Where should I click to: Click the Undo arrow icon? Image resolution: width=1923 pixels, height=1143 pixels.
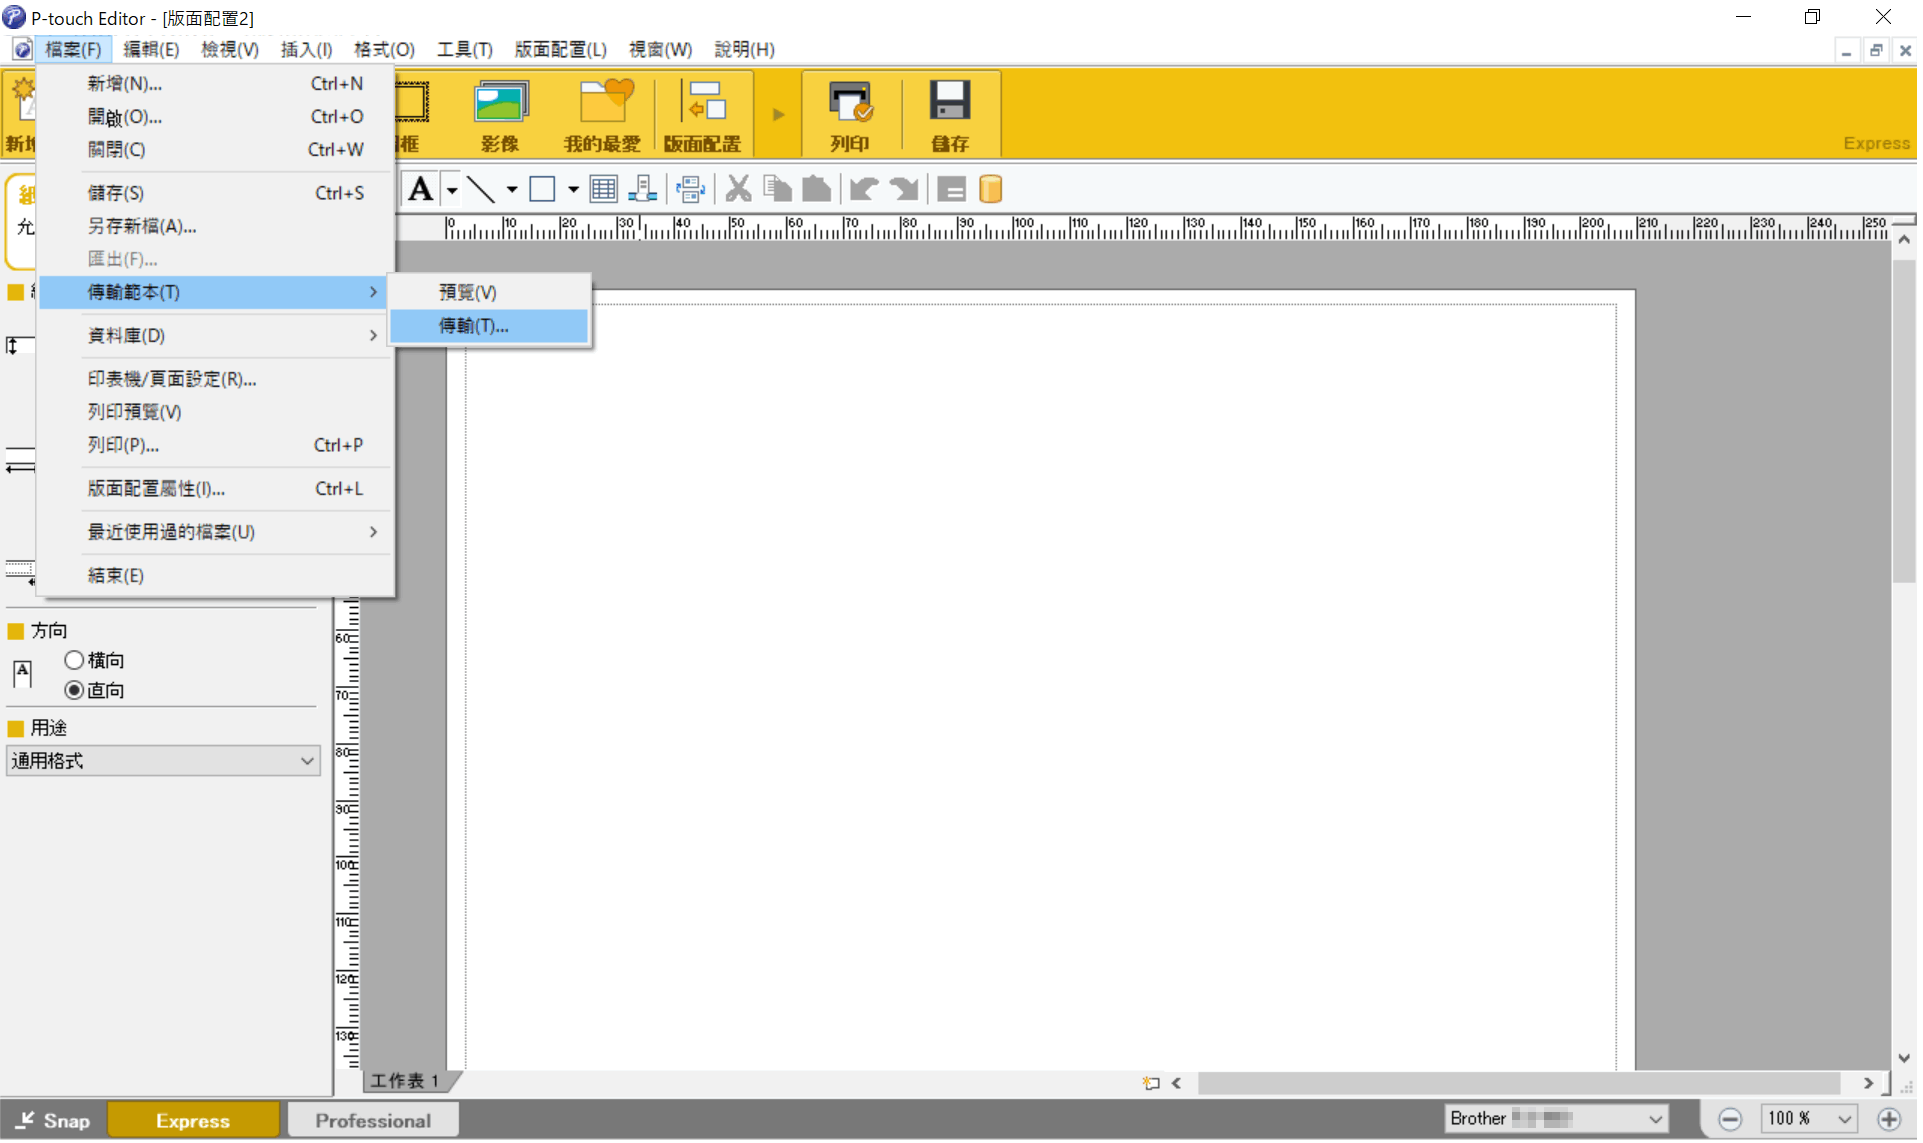tap(864, 189)
